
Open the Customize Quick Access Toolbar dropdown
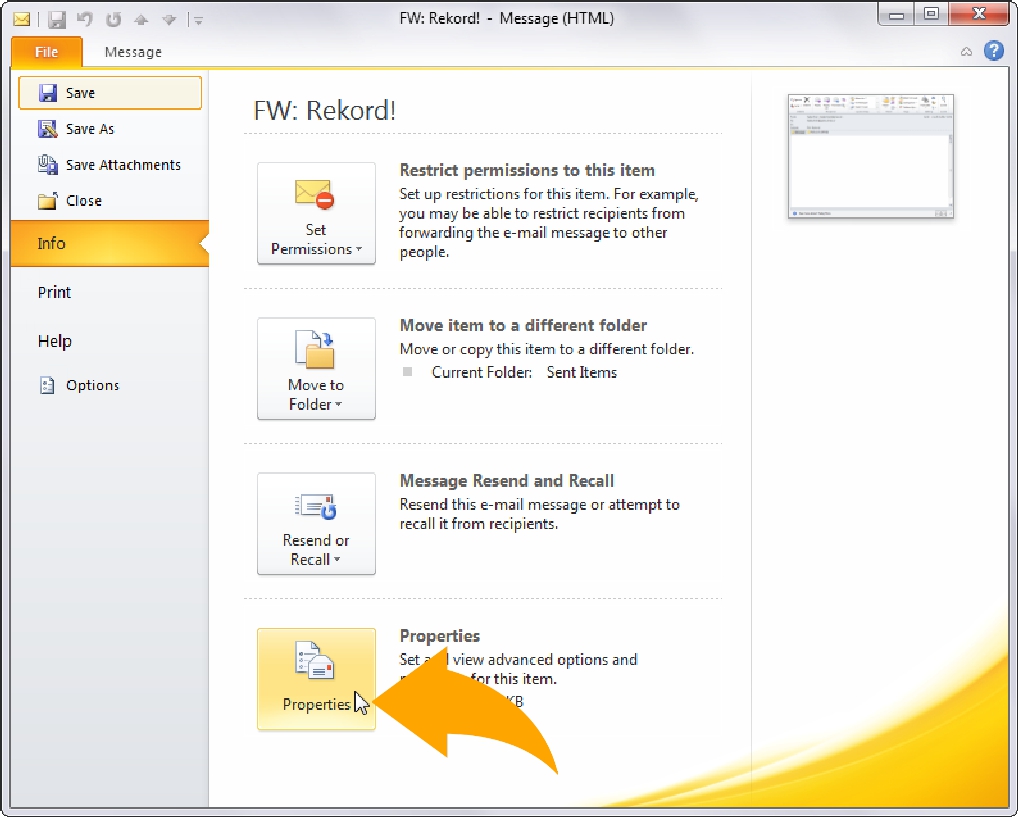pyautogui.click(x=199, y=21)
